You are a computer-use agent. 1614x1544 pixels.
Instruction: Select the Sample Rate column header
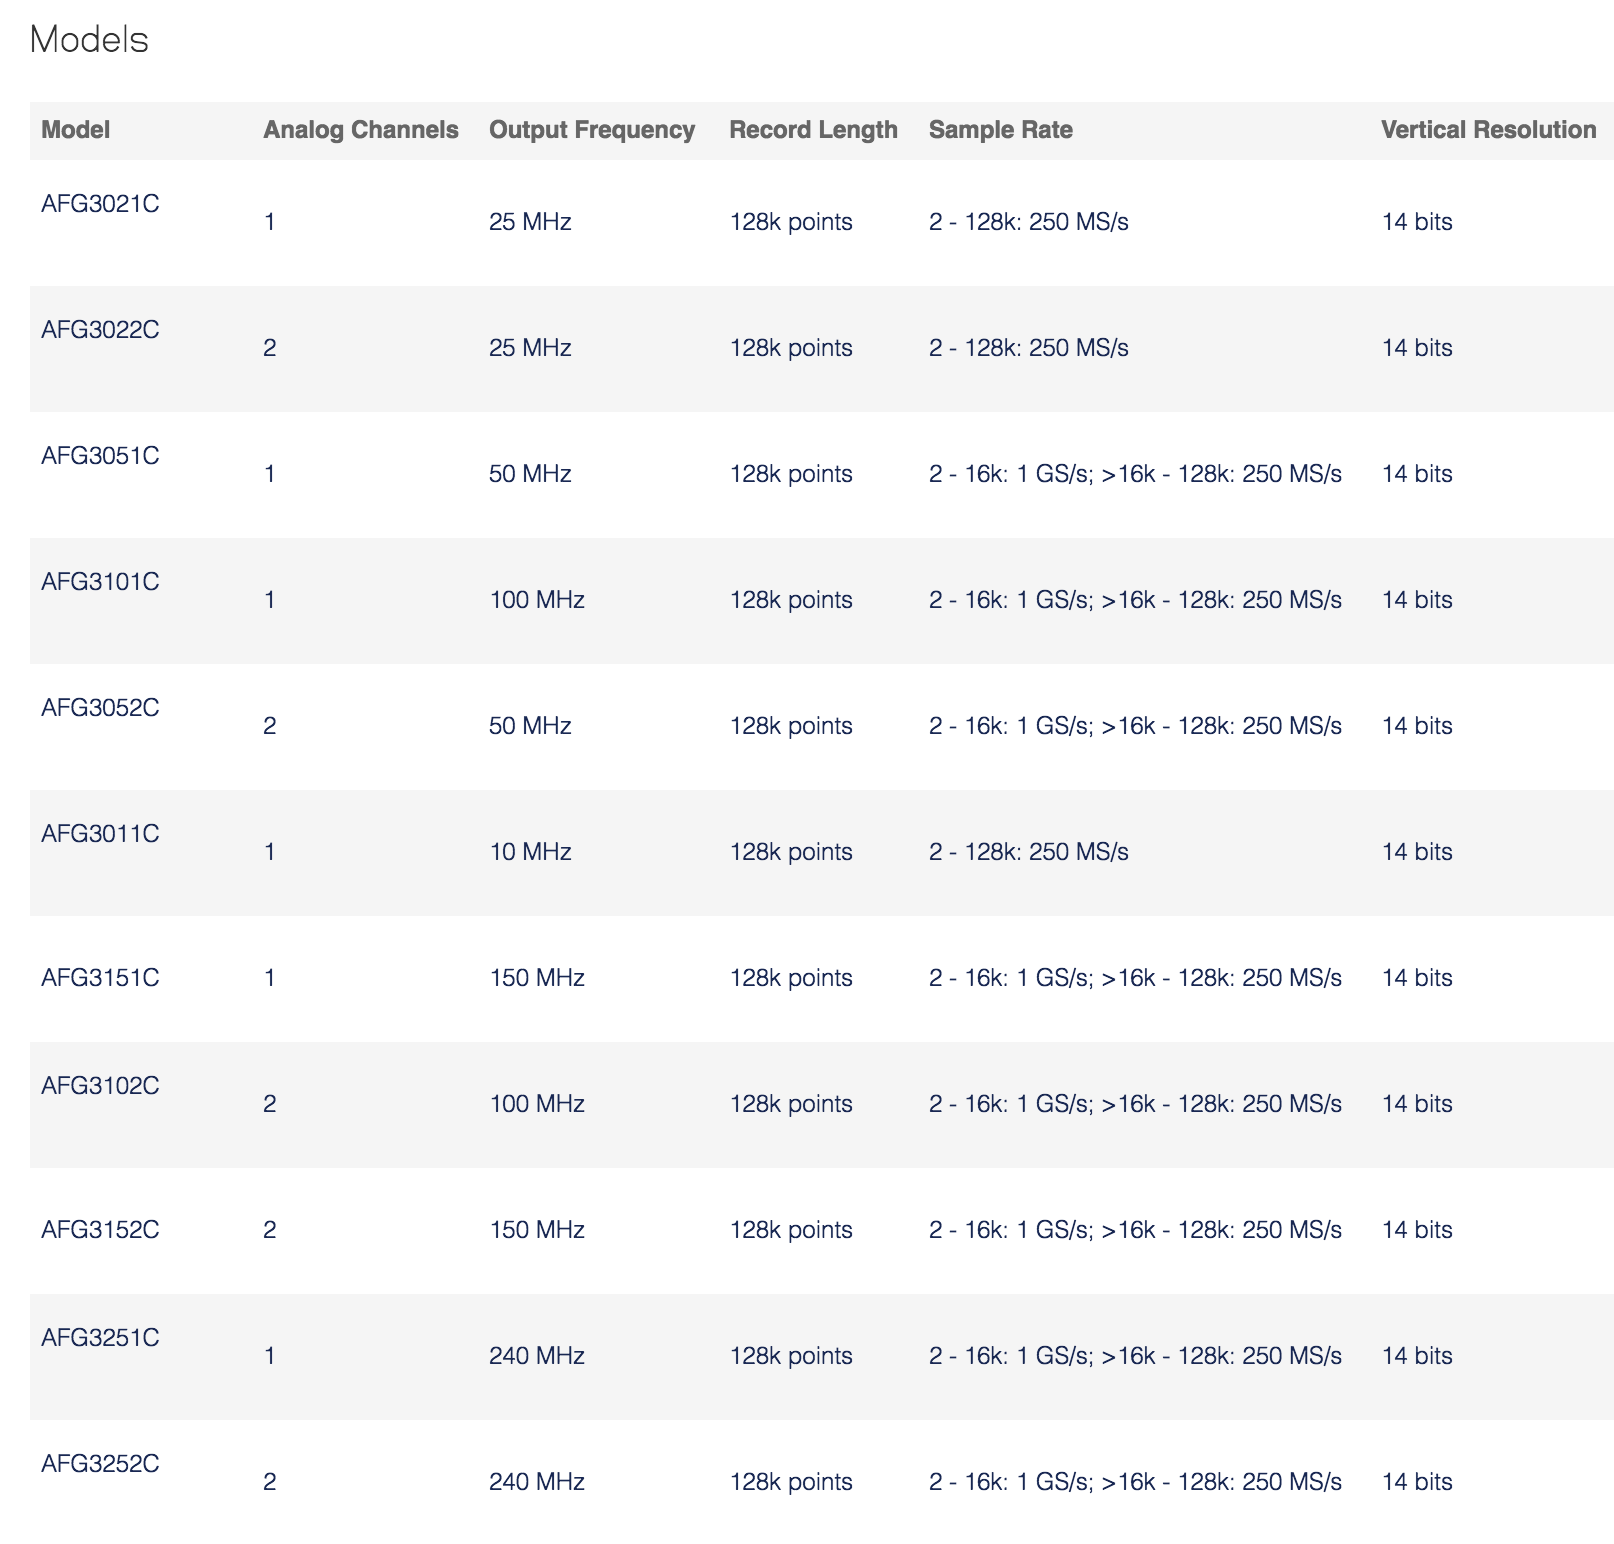1000,130
